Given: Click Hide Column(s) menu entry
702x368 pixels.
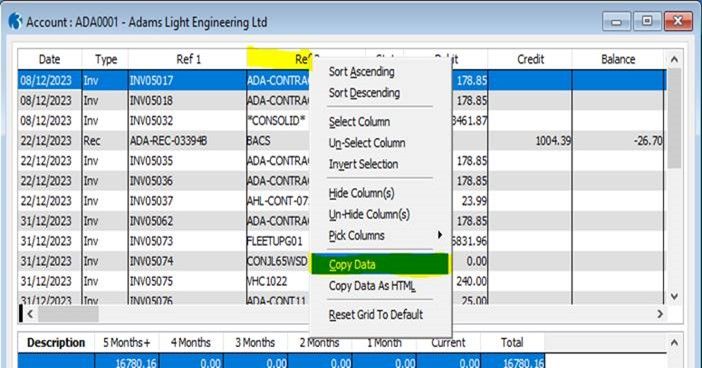Looking at the screenshot, I should pyautogui.click(x=361, y=193).
